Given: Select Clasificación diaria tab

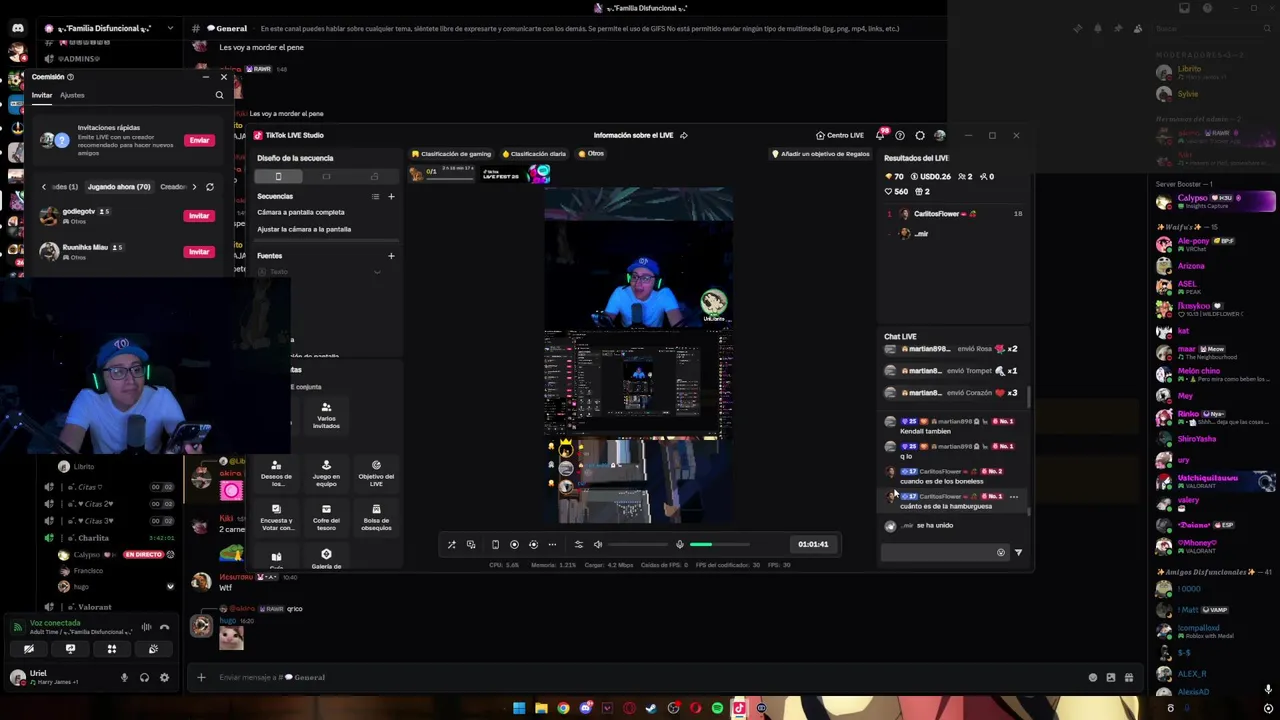Looking at the screenshot, I should 534,154.
